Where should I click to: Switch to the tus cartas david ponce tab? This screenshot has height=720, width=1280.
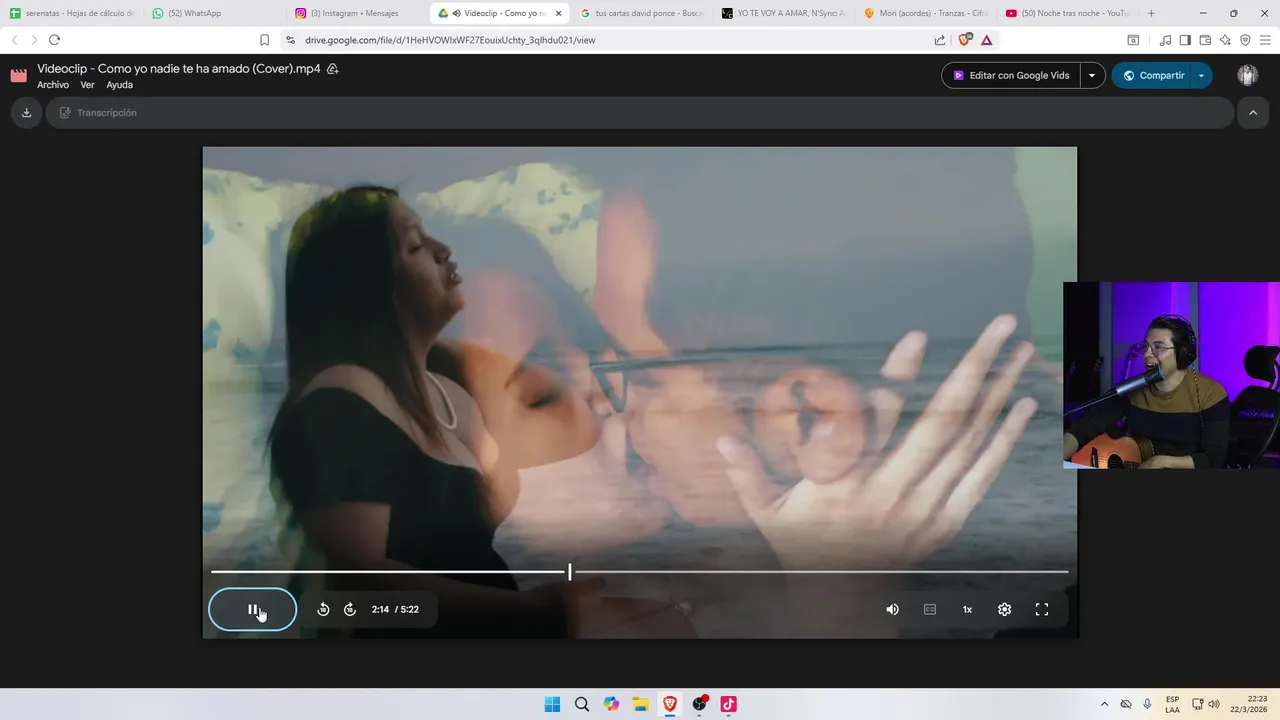642,13
